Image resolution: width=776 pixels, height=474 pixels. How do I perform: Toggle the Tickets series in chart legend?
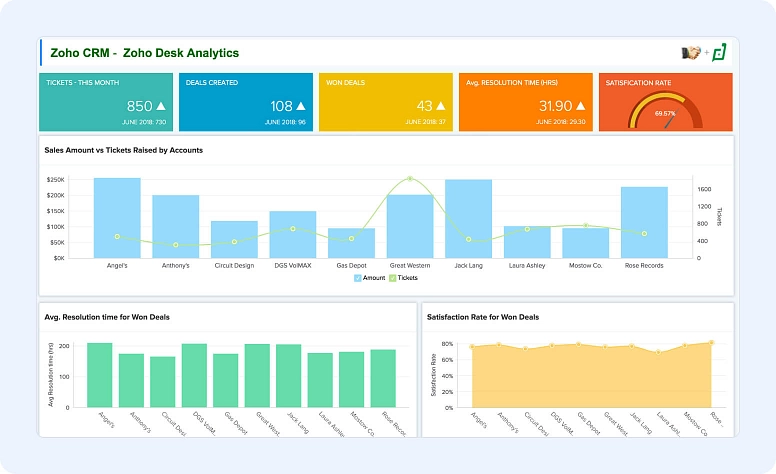coord(403,277)
